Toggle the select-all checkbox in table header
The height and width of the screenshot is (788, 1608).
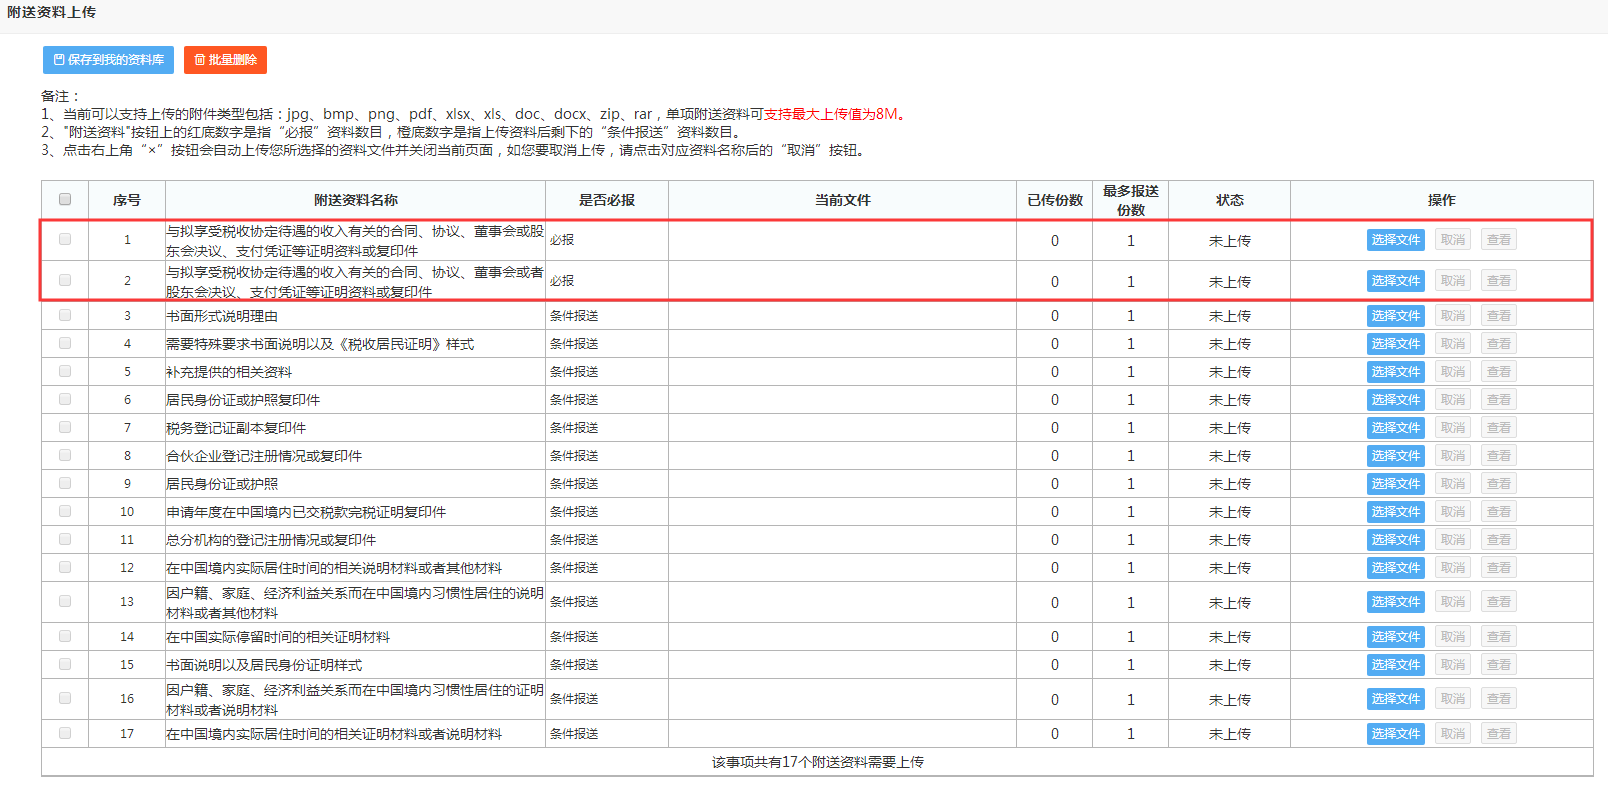click(x=65, y=199)
